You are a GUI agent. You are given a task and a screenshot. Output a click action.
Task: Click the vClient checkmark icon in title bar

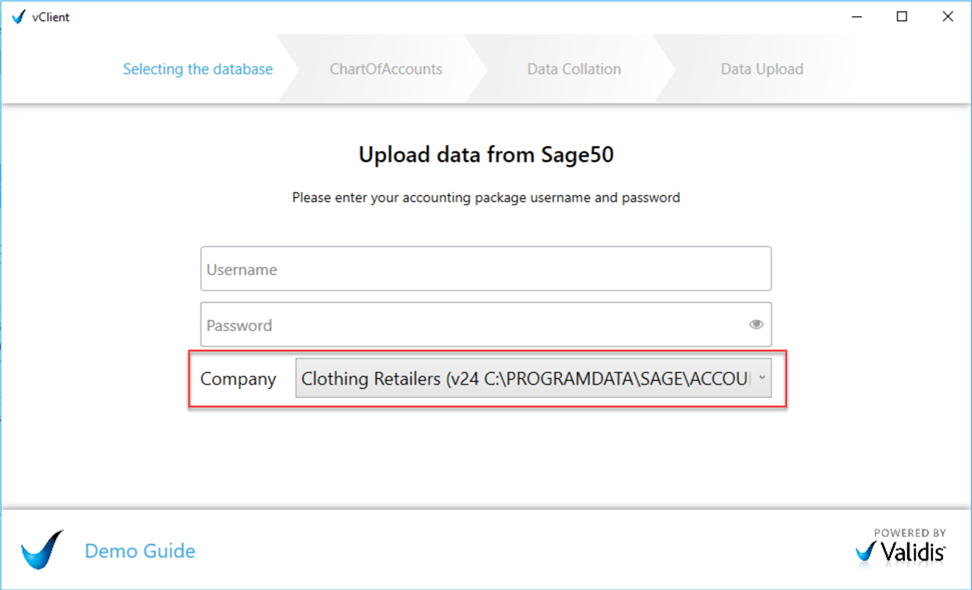tap(19, 17)
